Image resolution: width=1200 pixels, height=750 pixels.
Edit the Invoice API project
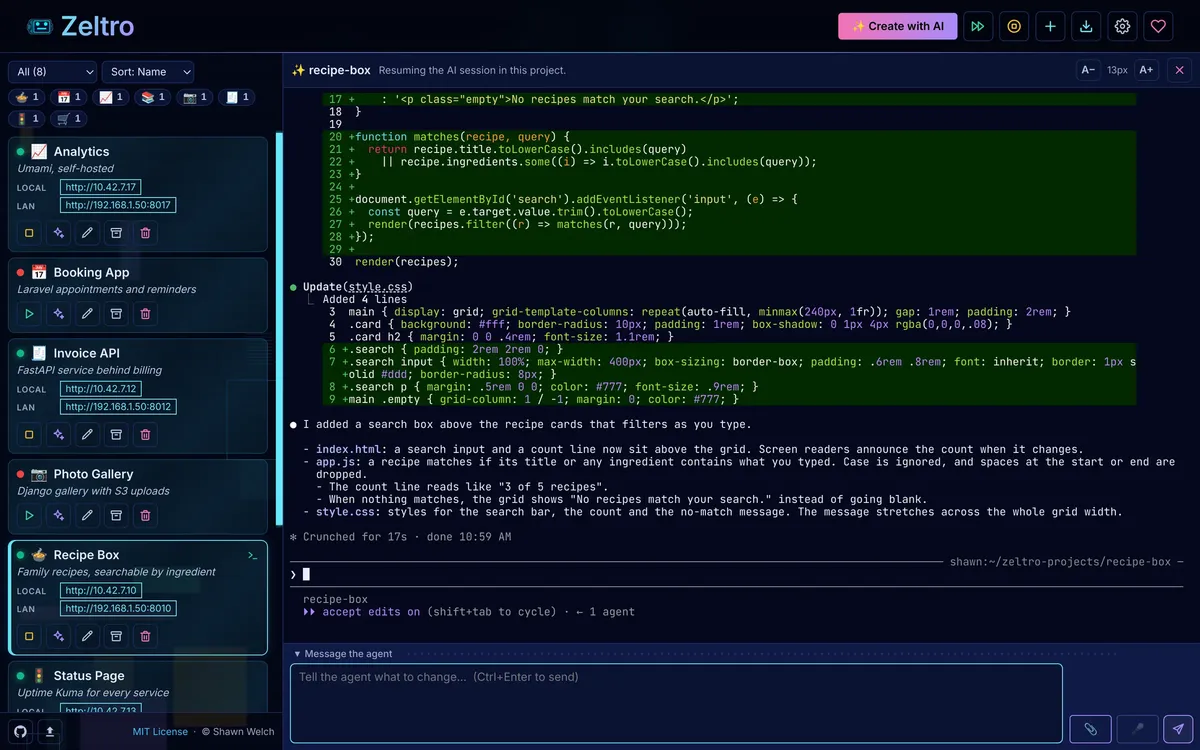click(x=88, y=435)
